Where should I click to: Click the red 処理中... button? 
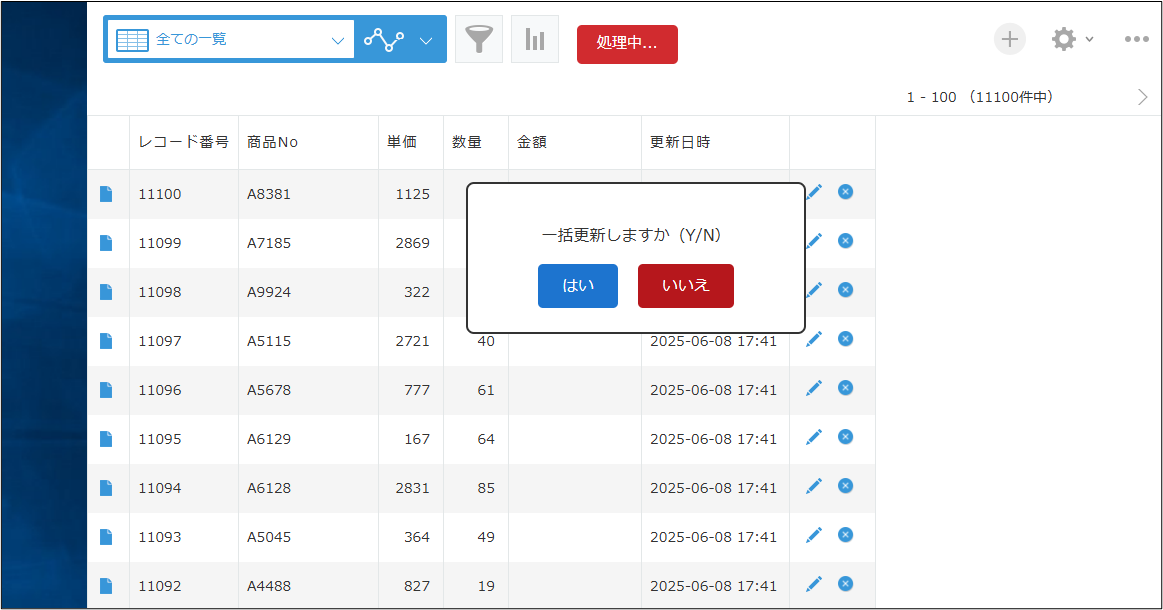coord(627,44)
